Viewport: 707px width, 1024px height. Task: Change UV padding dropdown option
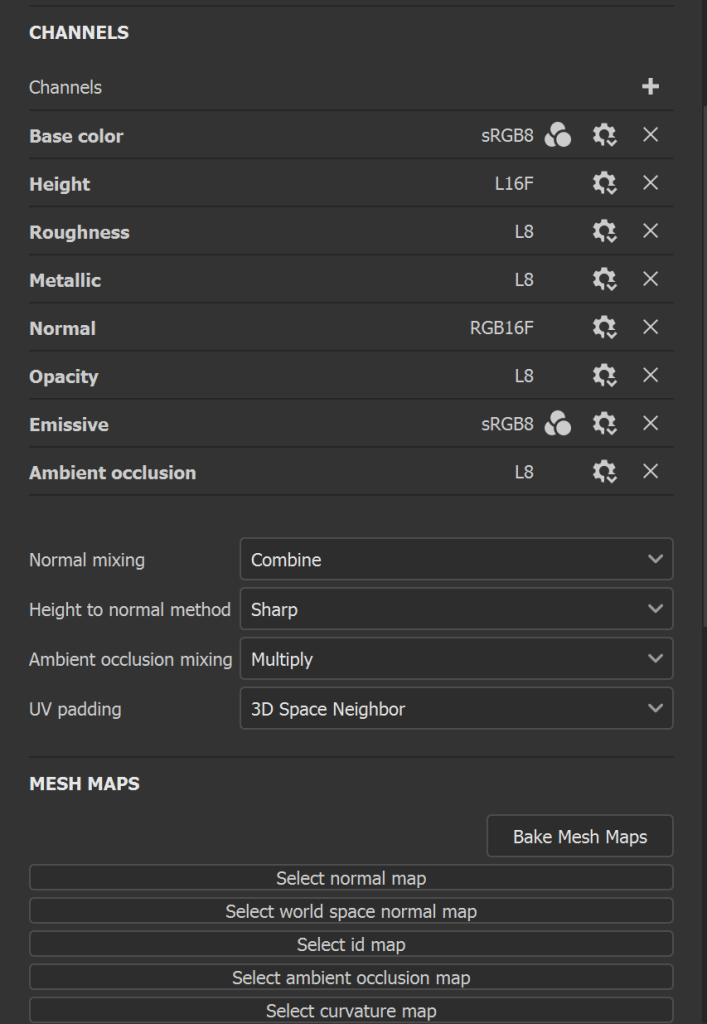pos(456,709)
